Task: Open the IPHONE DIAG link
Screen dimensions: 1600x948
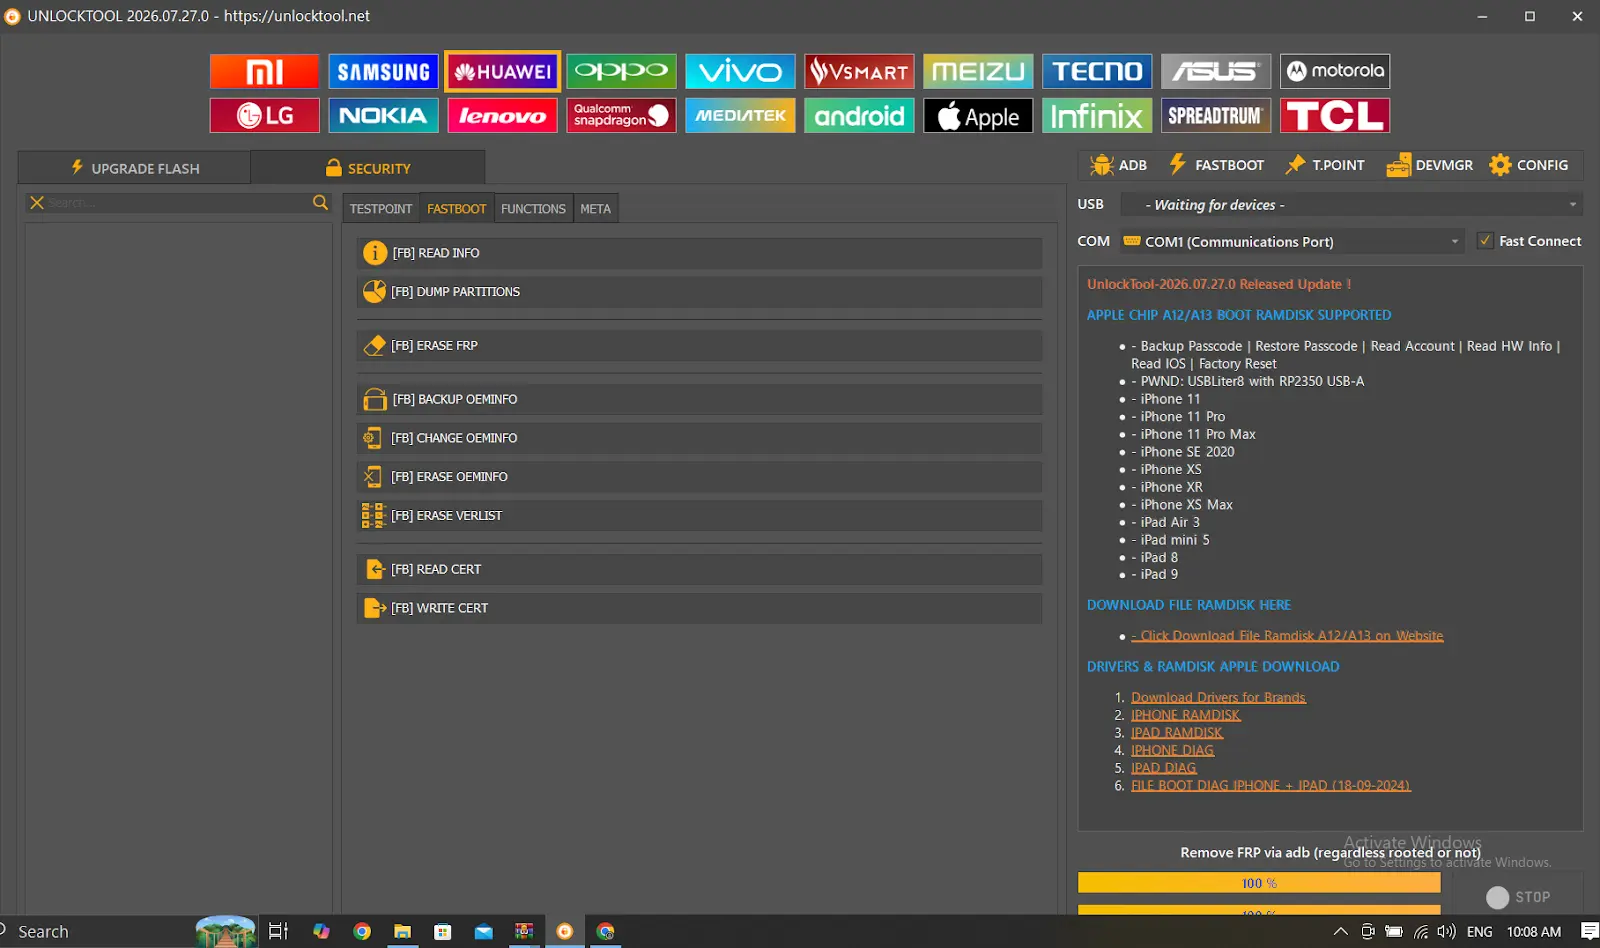Action: point(1172,750)
